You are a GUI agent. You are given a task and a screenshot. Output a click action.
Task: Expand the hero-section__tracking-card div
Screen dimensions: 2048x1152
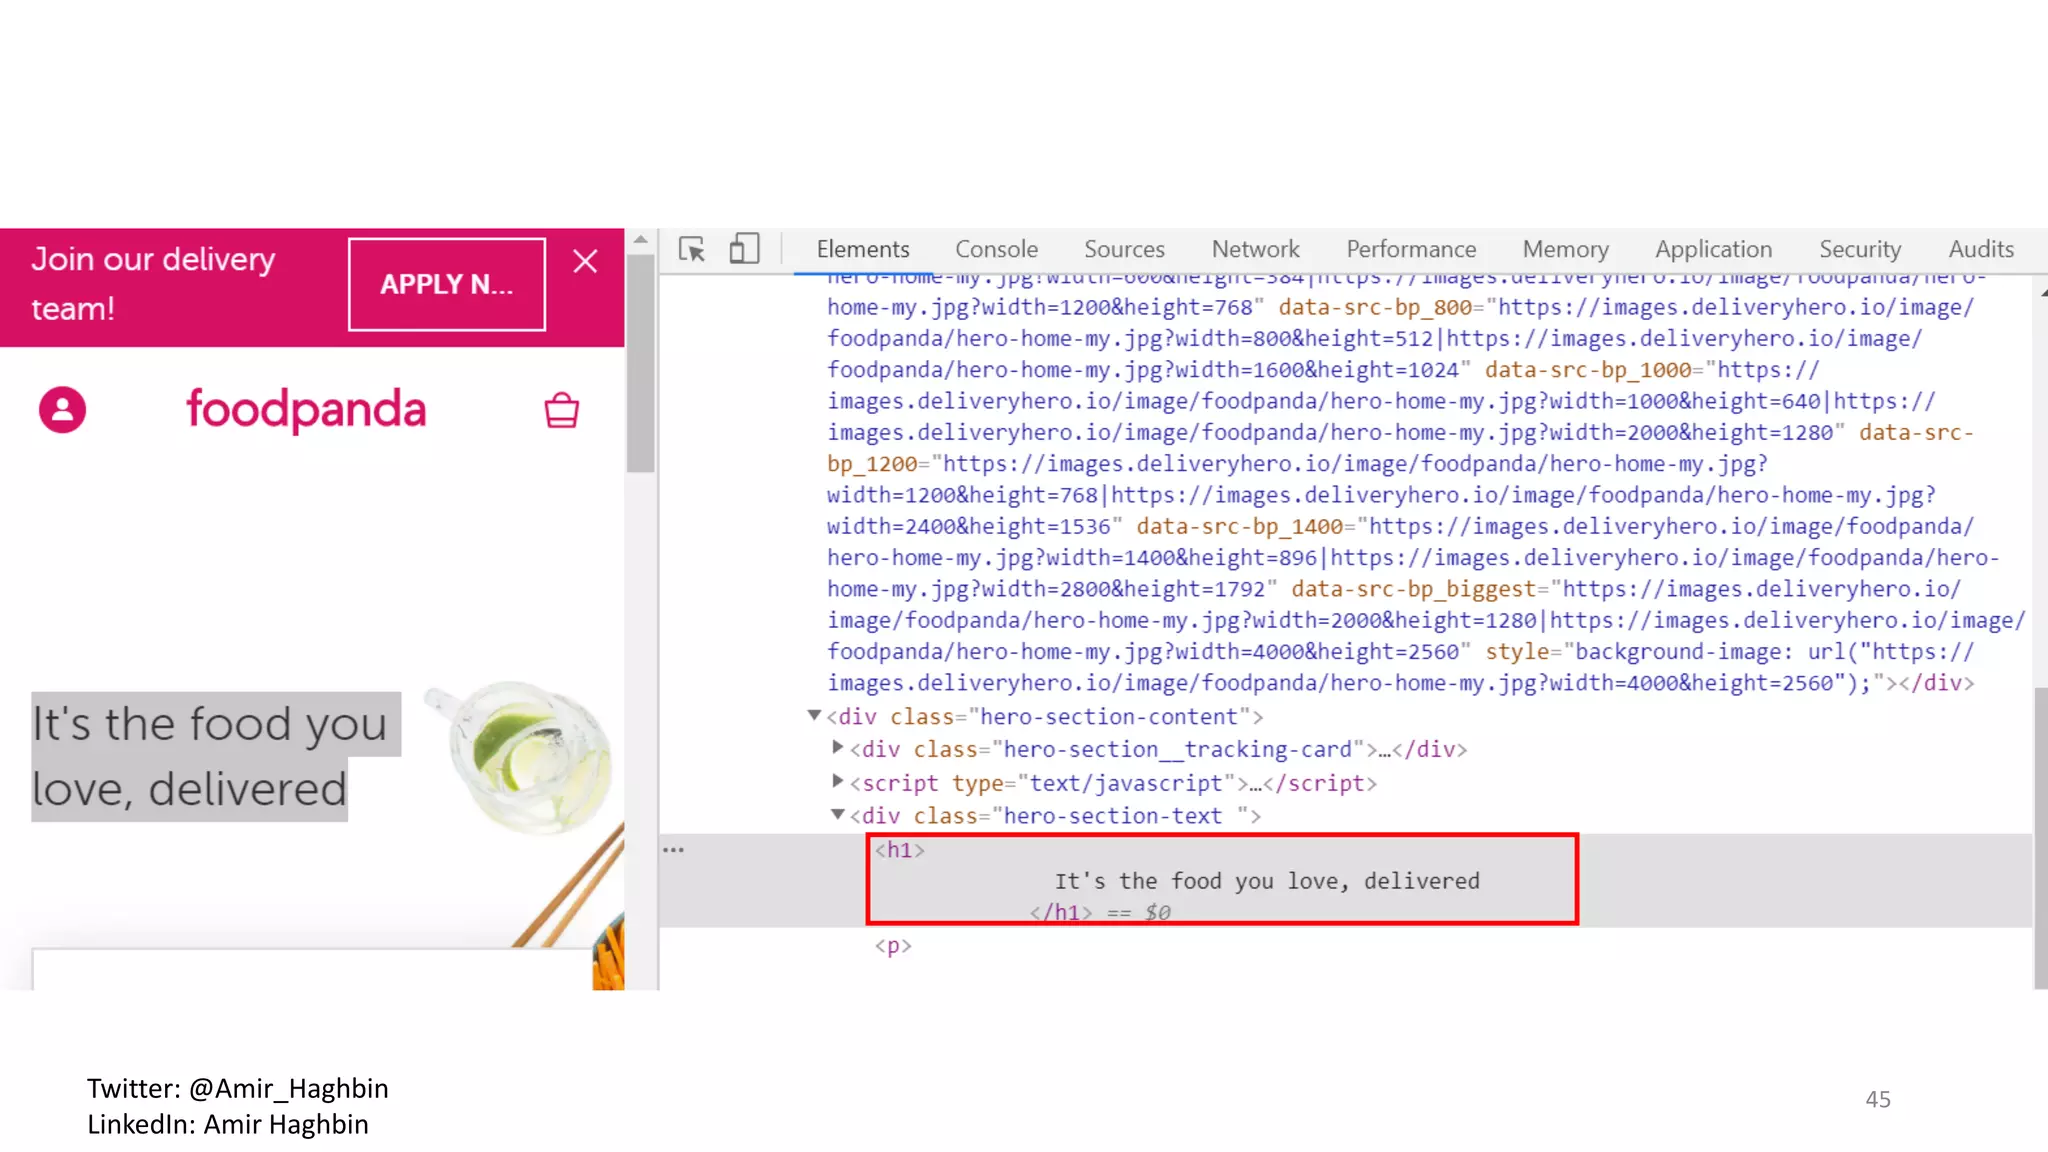(838, 748)
